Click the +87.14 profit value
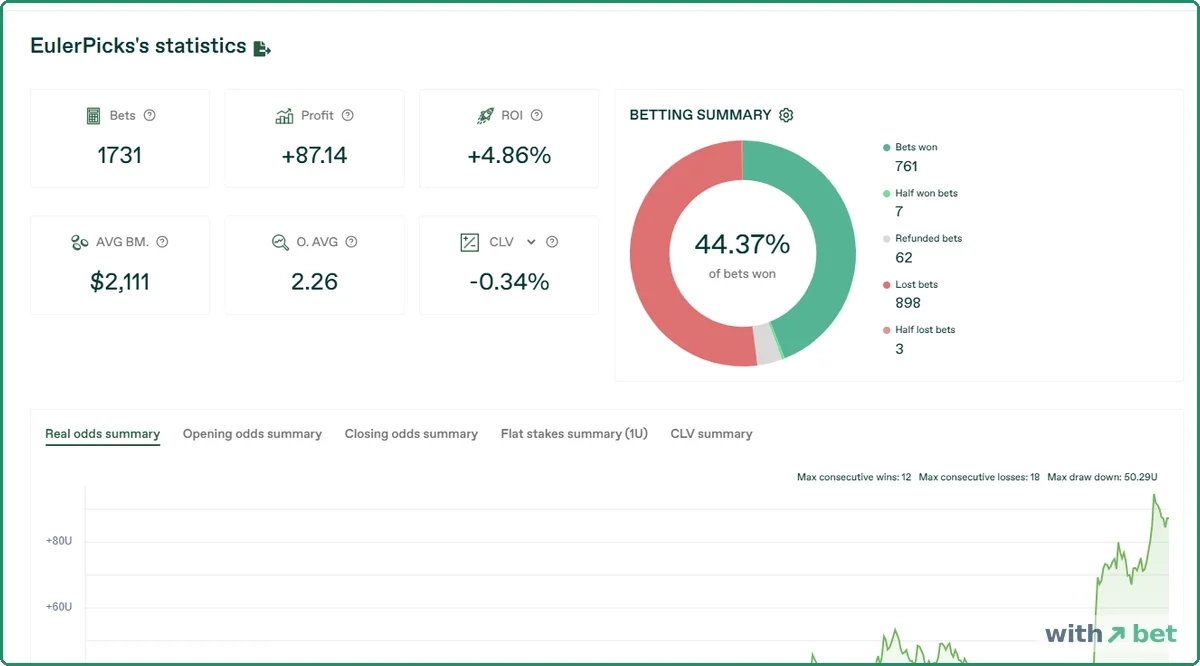The height and width of the screenshot is (666, 1200). click(314, 156)
